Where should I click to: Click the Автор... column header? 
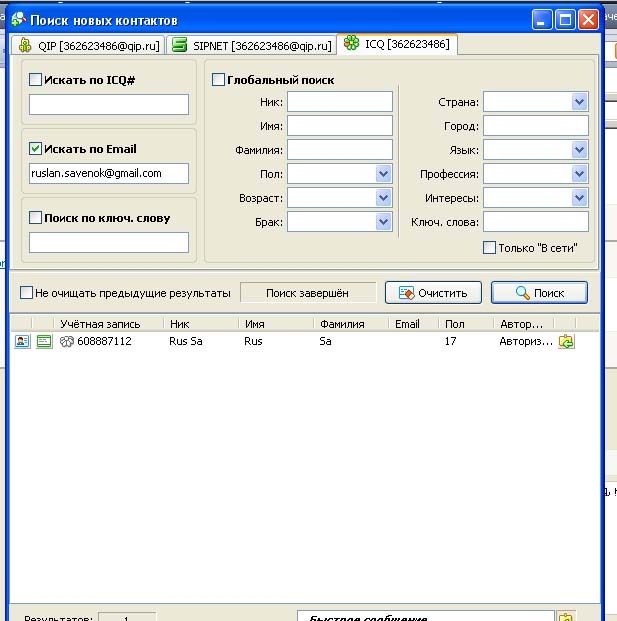524,324
